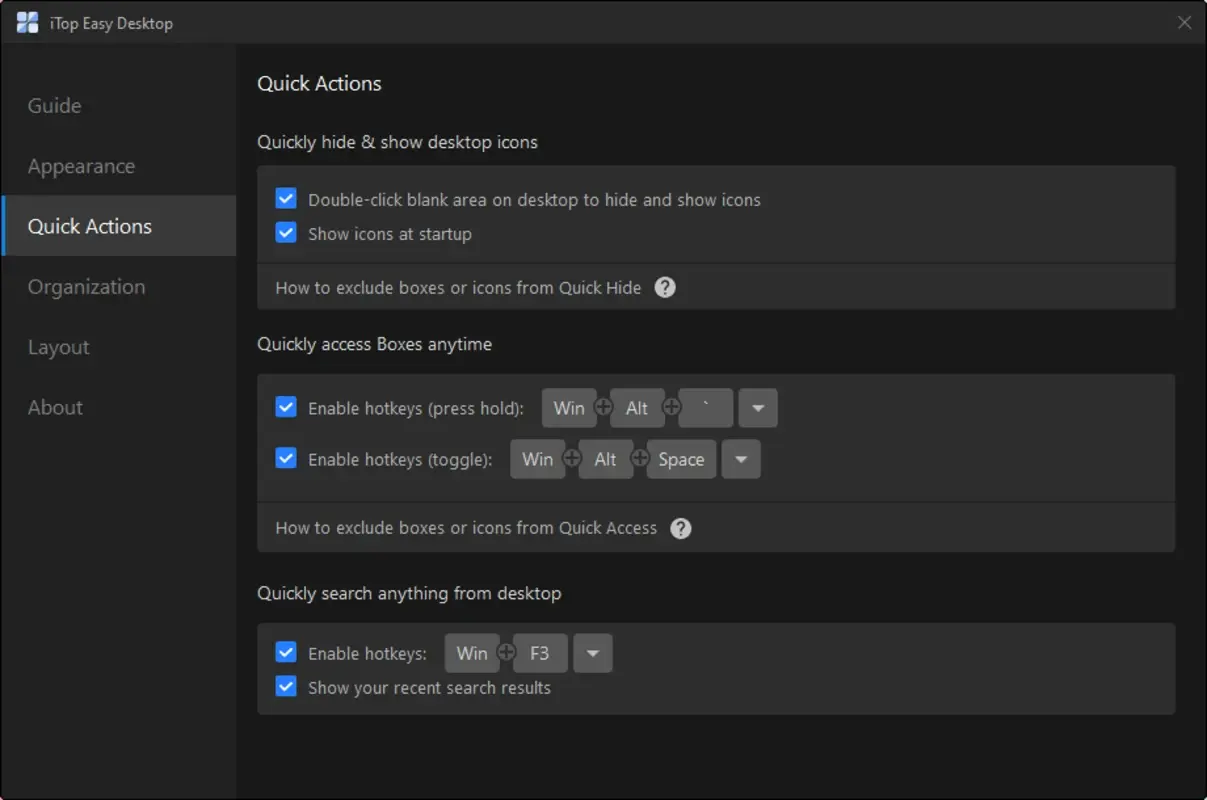Select the Alt key in press-hold hotkey combo
The image size is (1207, 800).
[637, 408]
